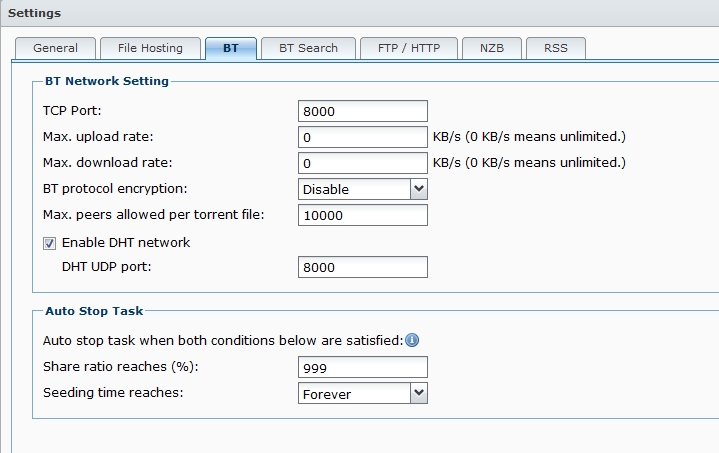Click the Forever seeding time arrow
The width and height of the screenshot is (719, 453).
(418, 394)
